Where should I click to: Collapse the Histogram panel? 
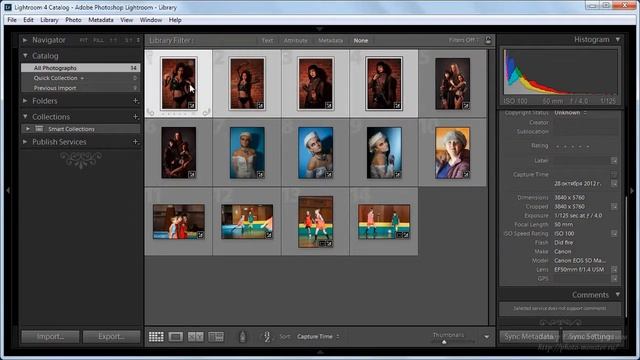[x=618, y=40]
